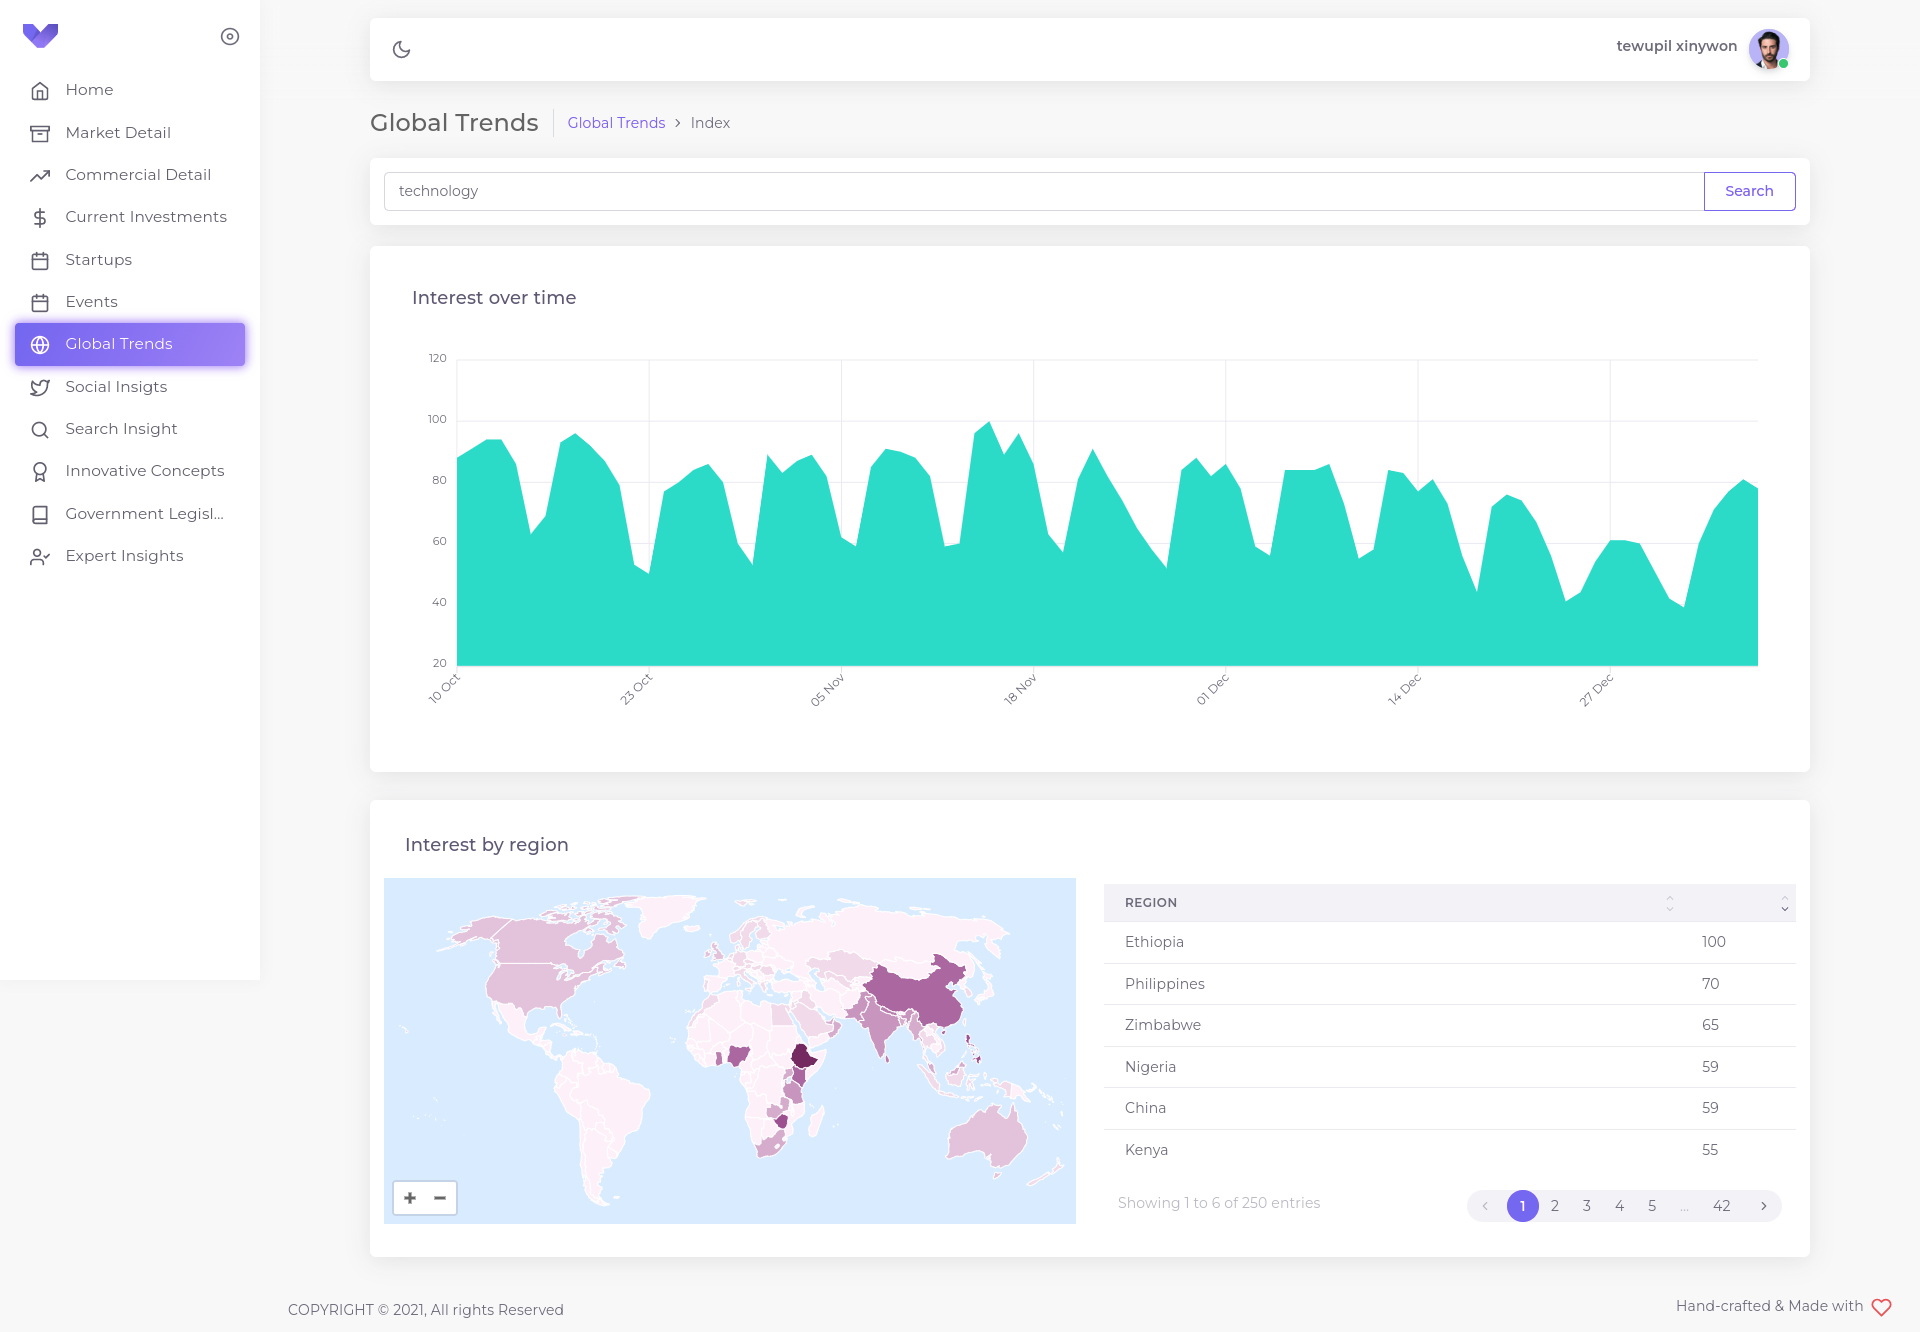Click the Index breadcrumb
Viewport: 1920px width, 1332px height.
pyautogui.click(x=710, y=123)
